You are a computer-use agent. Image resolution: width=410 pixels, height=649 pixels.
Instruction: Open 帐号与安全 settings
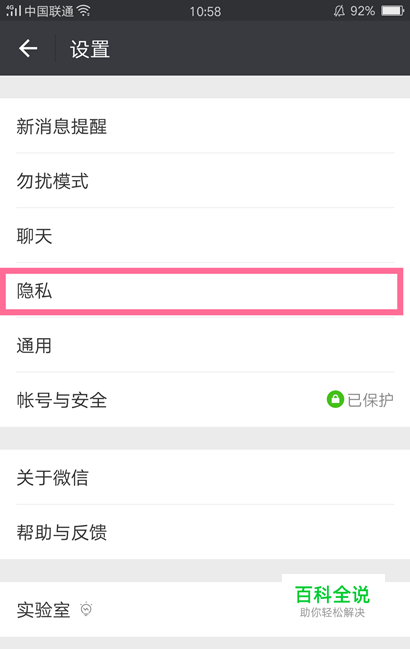coord(205,400)
